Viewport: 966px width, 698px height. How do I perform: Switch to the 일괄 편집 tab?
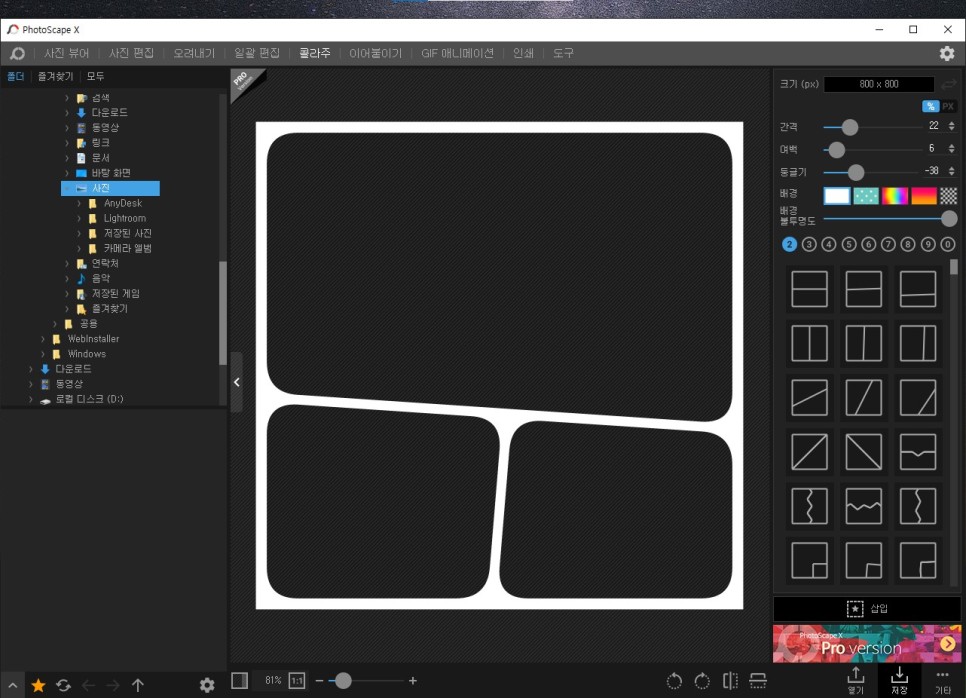[257, 54]
